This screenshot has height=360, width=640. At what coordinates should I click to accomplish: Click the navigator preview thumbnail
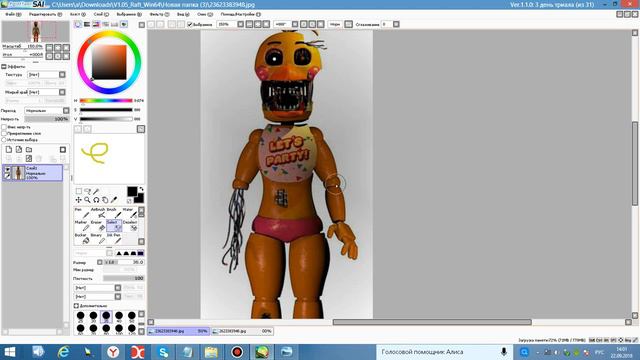coord(36,31)
